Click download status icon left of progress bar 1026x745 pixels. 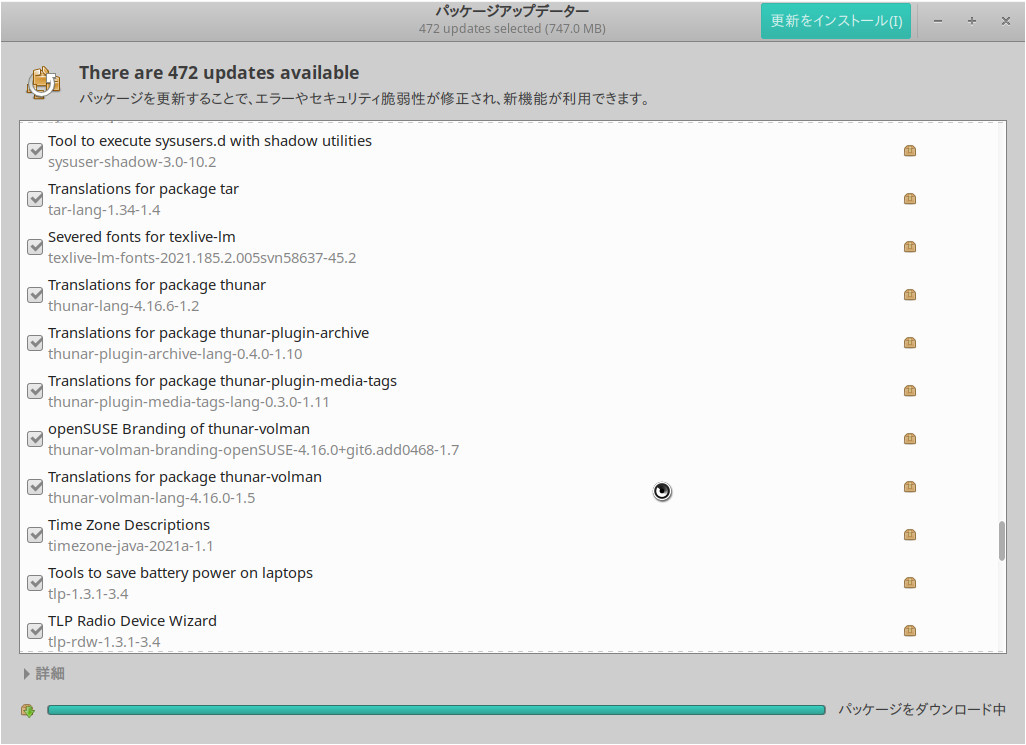(28, 710)
